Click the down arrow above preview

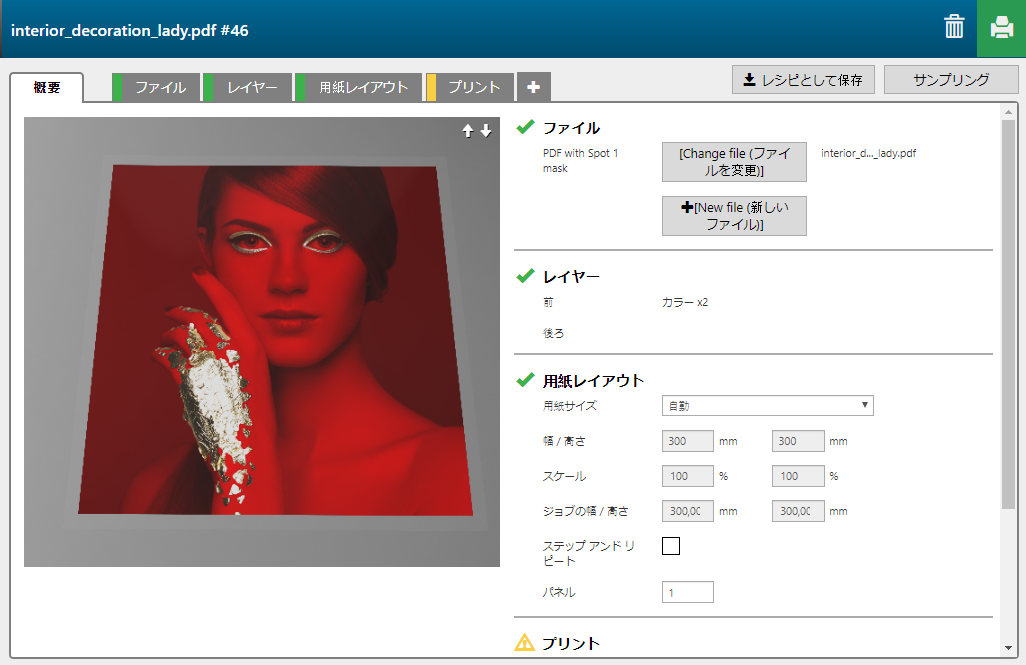click(486, 131)
